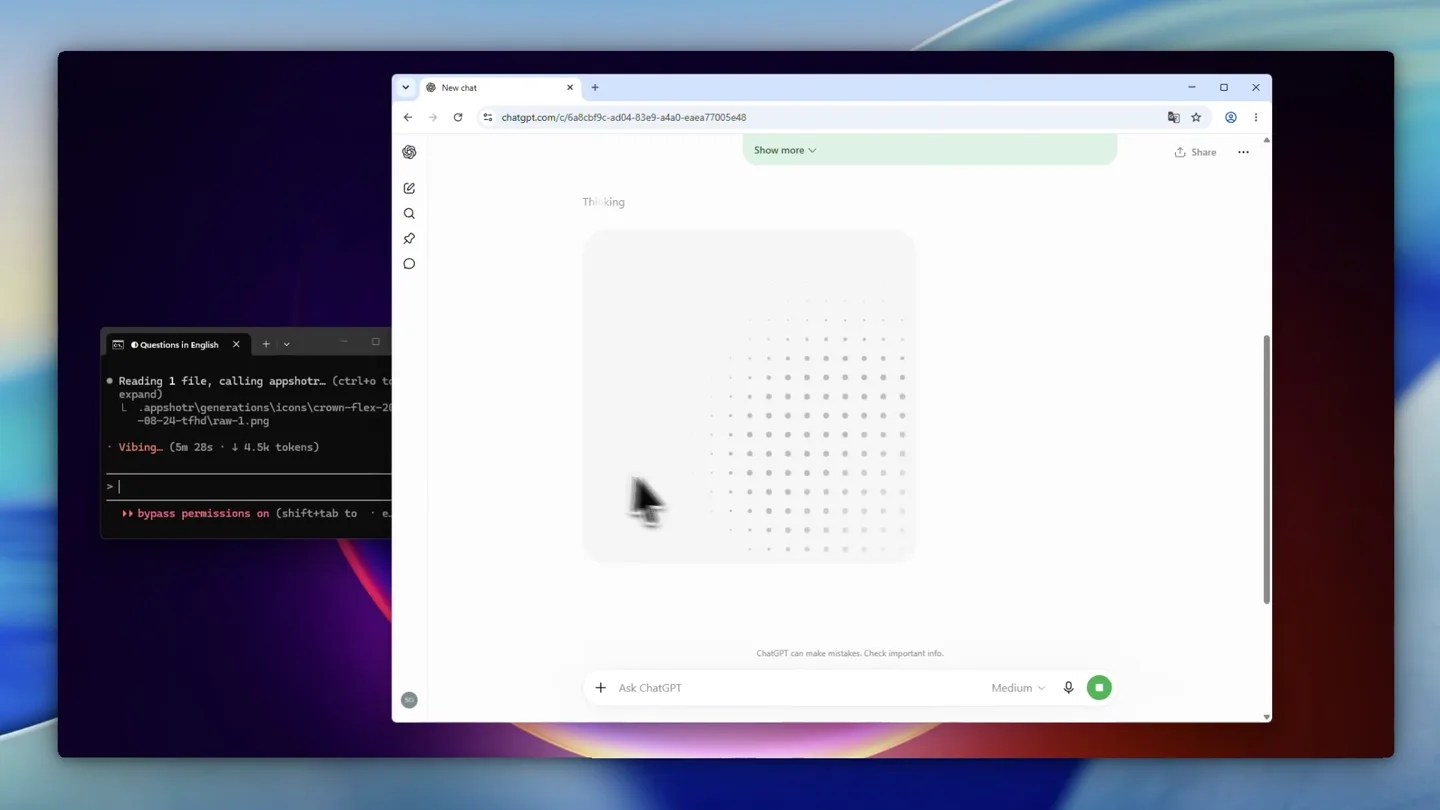The width and height of the screenshot is (1440, 810).
Task: Open the terminal new-tab dropdown arrow
Action: pyautogui.click(x=286, y=344)
